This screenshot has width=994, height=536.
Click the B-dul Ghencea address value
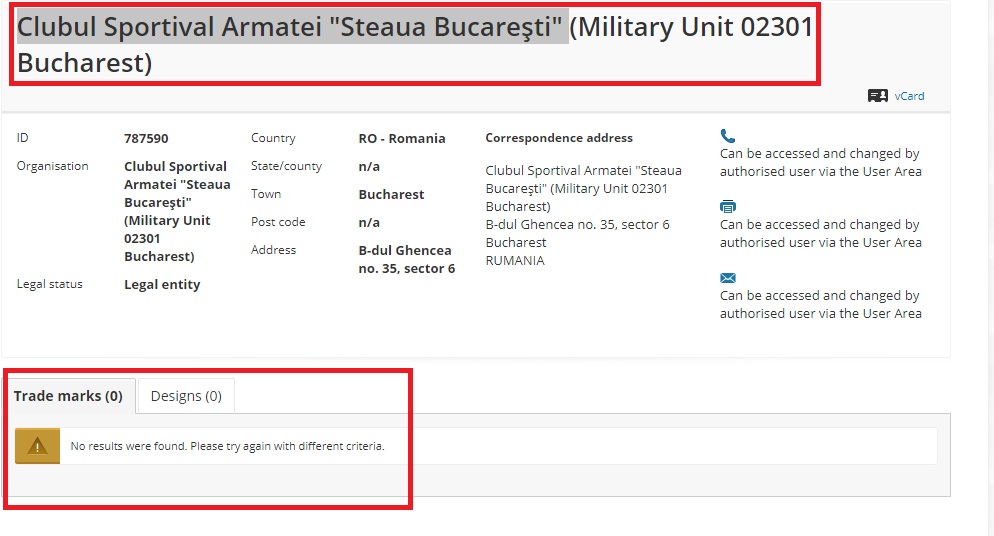(x=407, y=259)
